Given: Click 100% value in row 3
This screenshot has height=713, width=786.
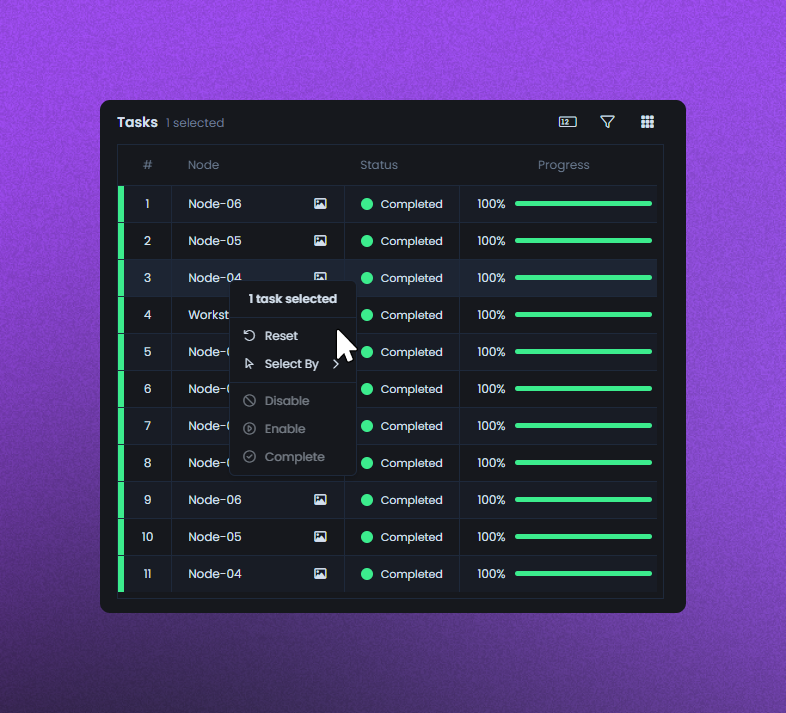Looking at the screenshot, I should pos(491,278).
